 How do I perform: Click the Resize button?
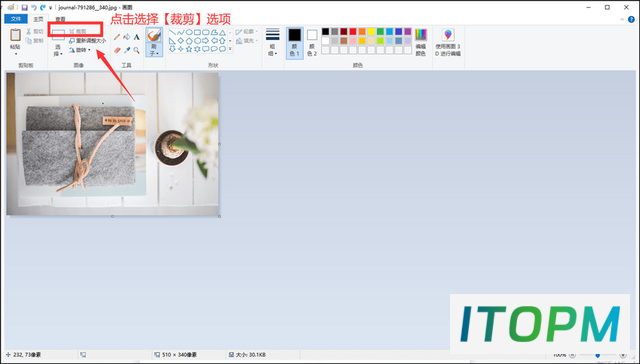[87, 41]
